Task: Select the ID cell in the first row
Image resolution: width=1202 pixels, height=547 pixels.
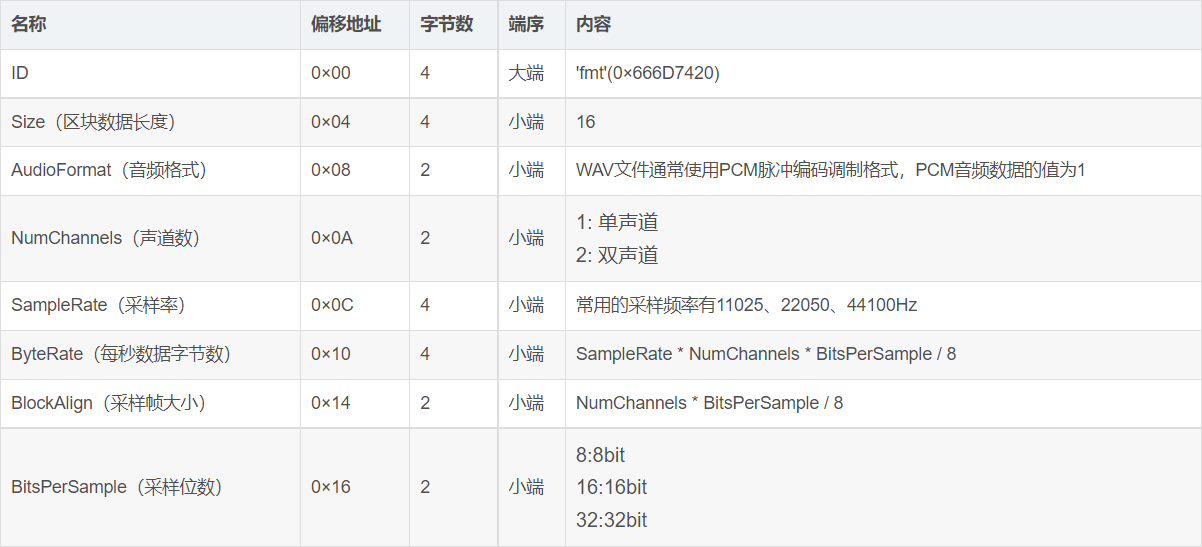Action: point(20,73)
